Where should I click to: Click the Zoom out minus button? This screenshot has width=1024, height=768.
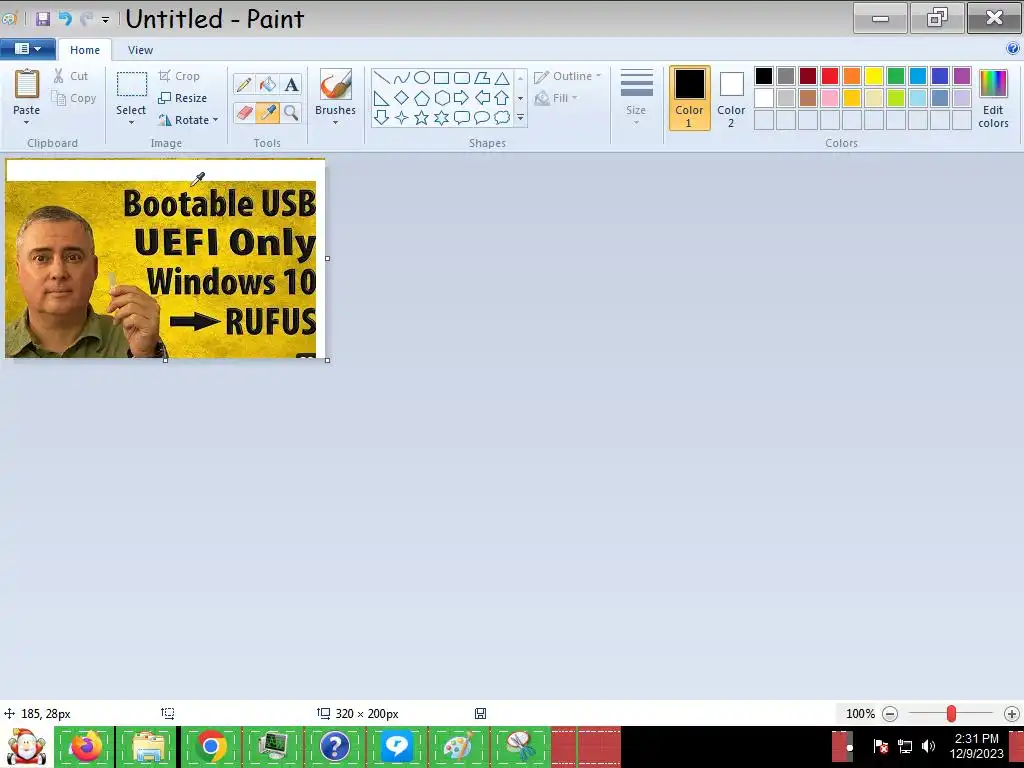pyautogui.click(x=889, y=714)
